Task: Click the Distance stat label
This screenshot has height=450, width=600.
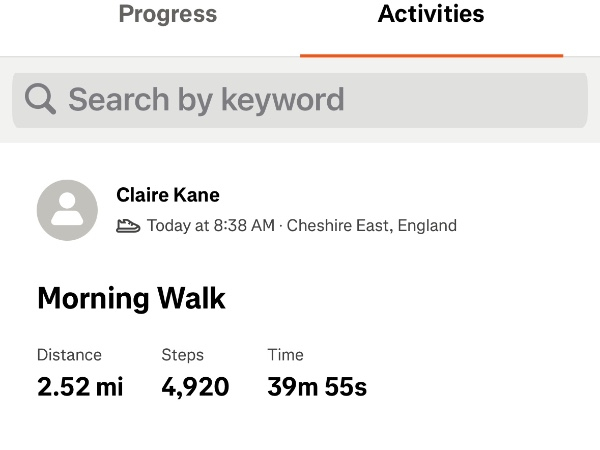Action: point(69,355)
